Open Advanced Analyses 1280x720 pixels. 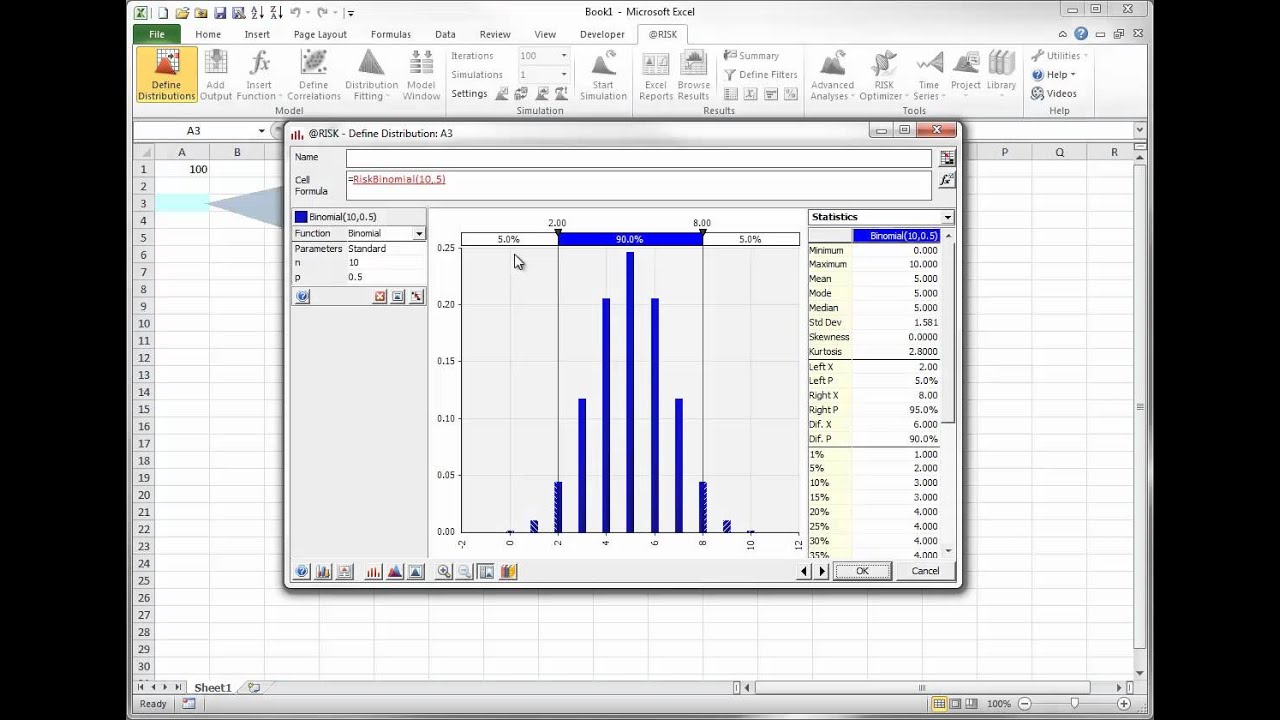(x=832, y=76)
